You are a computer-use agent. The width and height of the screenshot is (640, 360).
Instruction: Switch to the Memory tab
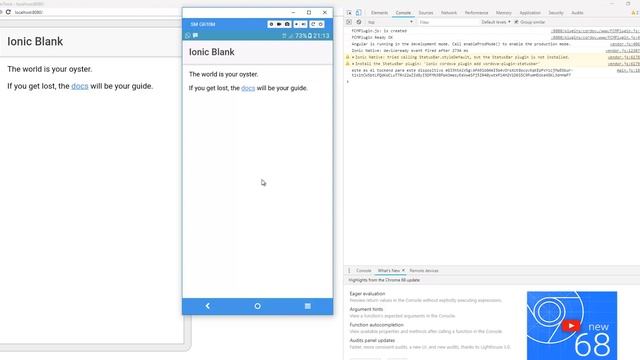click(503, 13)
